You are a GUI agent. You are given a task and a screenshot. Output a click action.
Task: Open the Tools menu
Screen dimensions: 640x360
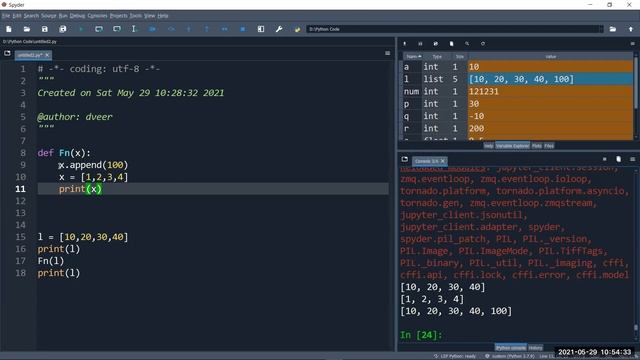click(x=136, y=16)
